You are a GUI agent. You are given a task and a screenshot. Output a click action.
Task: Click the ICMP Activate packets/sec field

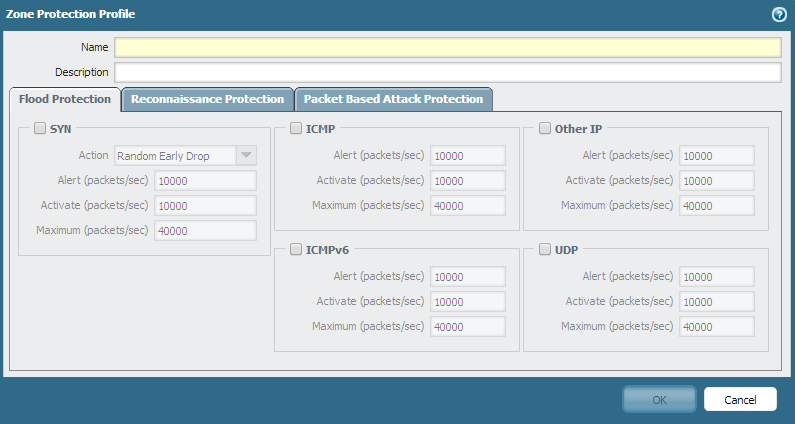467,180
